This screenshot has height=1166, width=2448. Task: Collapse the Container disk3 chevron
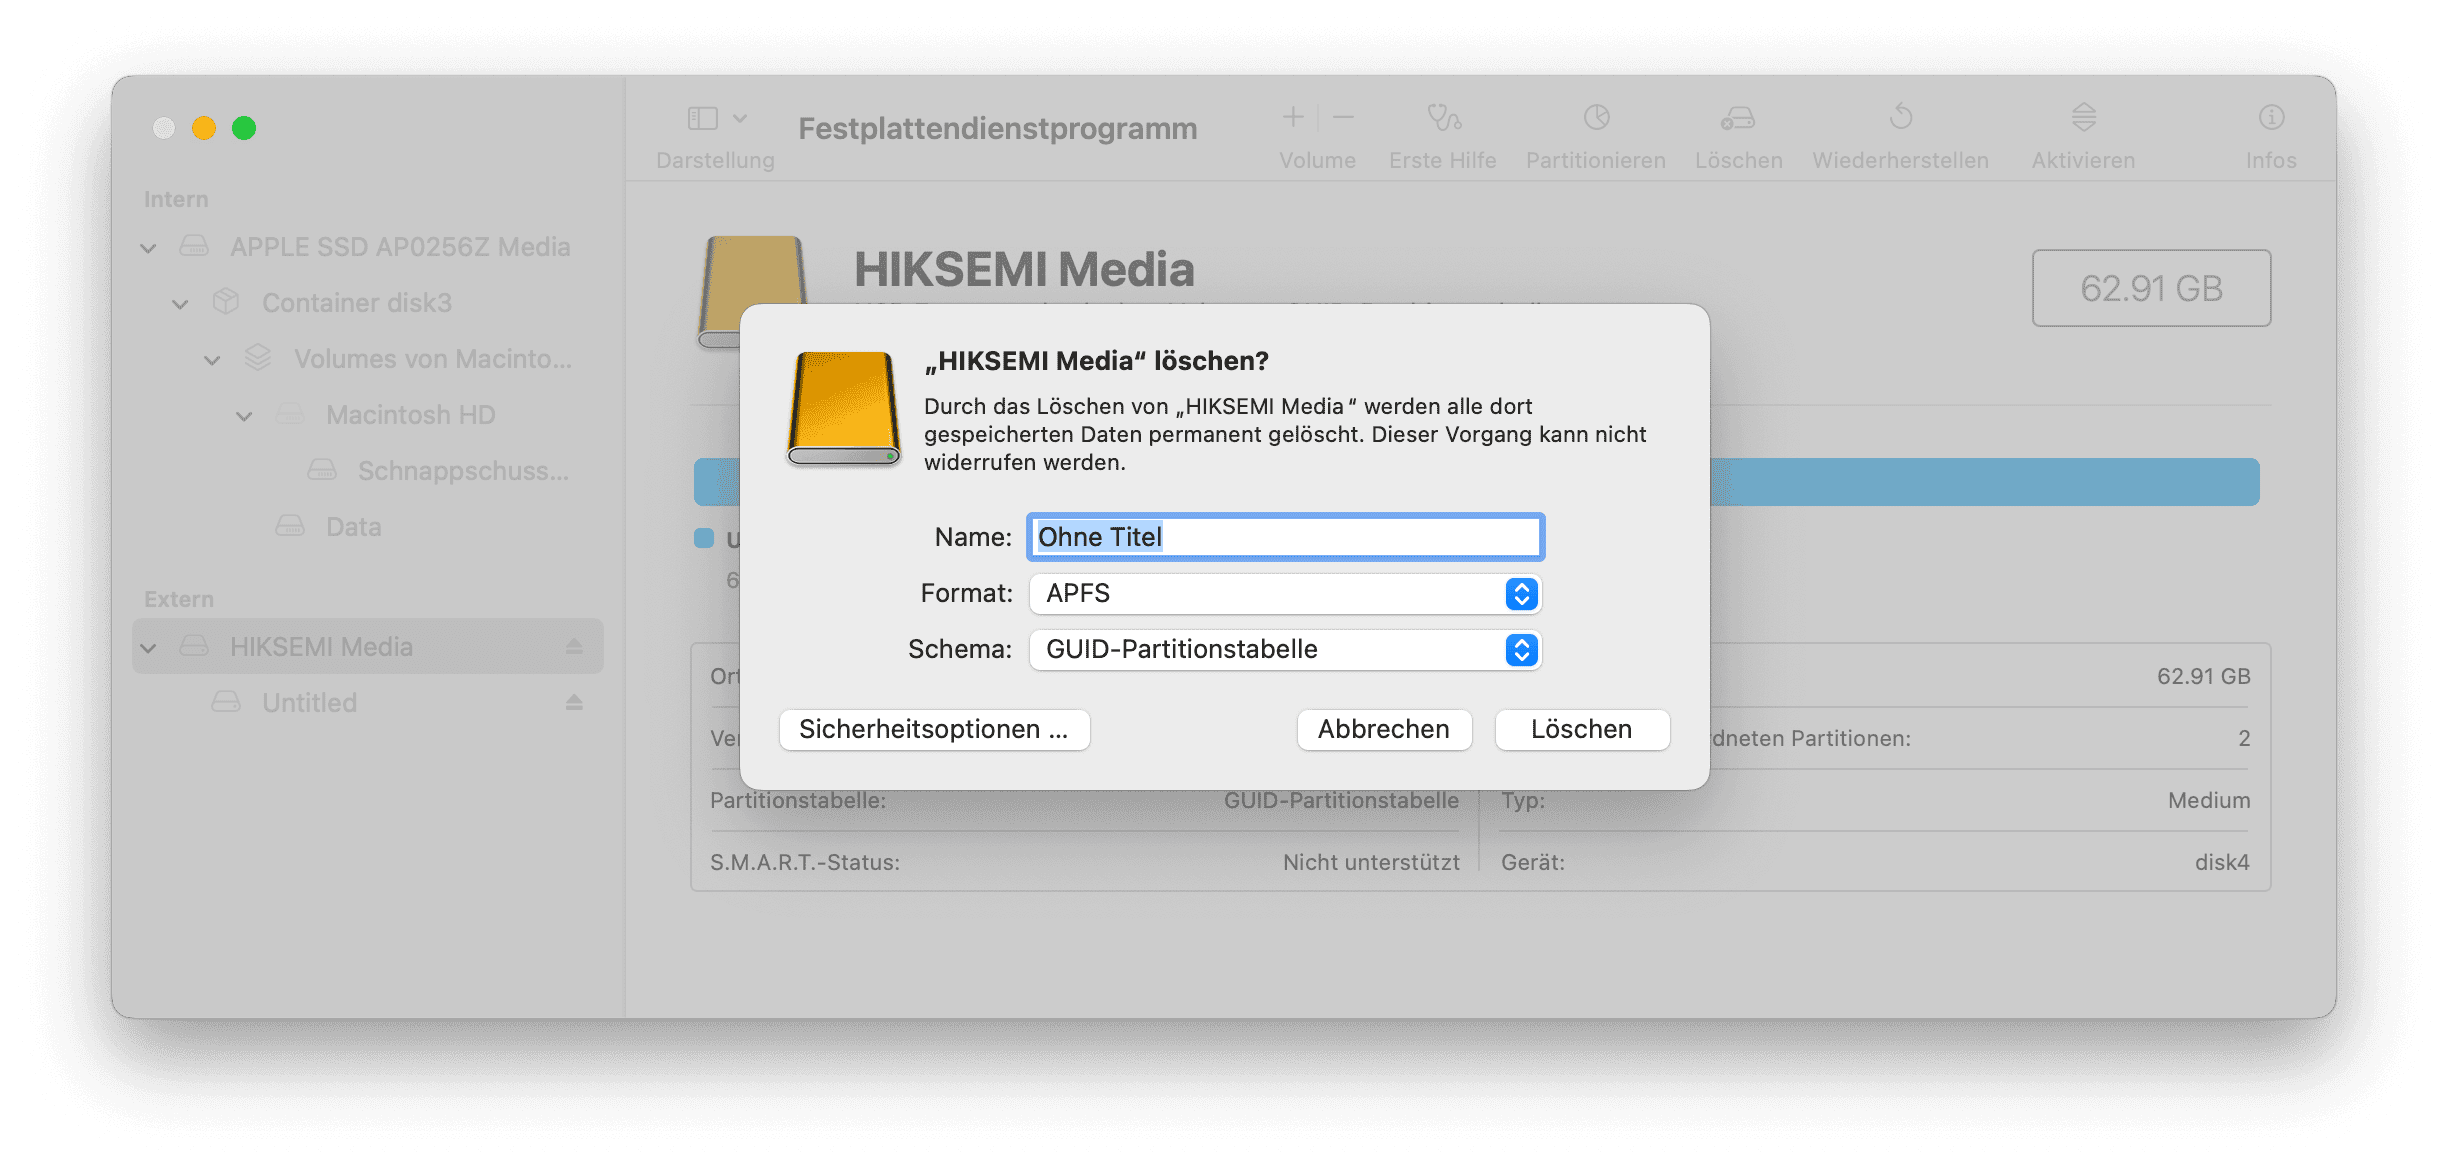(180, 304)
